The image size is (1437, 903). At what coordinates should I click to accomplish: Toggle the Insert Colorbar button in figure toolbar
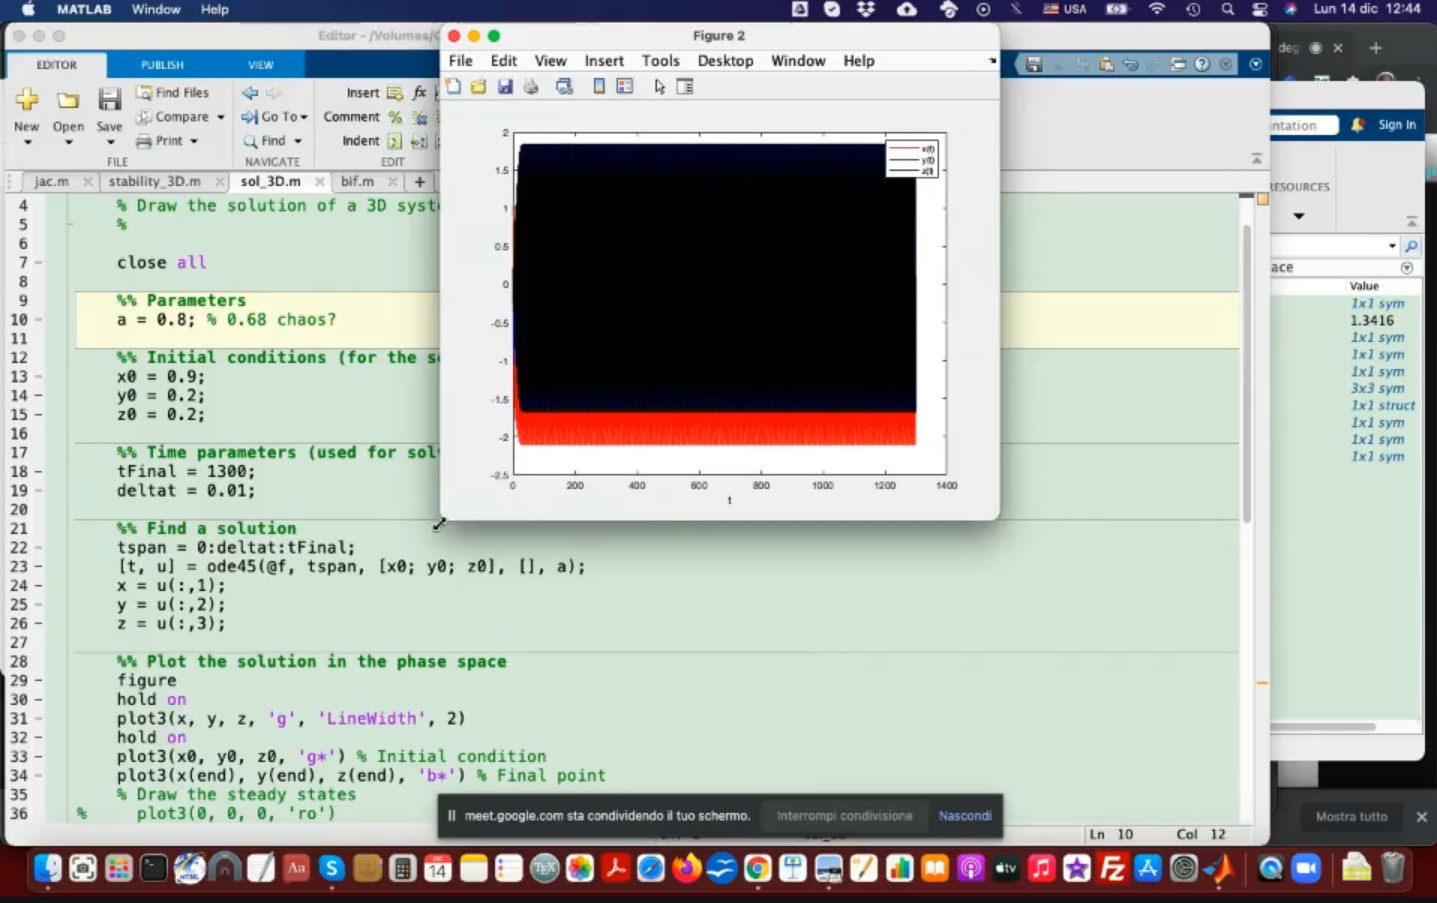pos(599,87)
